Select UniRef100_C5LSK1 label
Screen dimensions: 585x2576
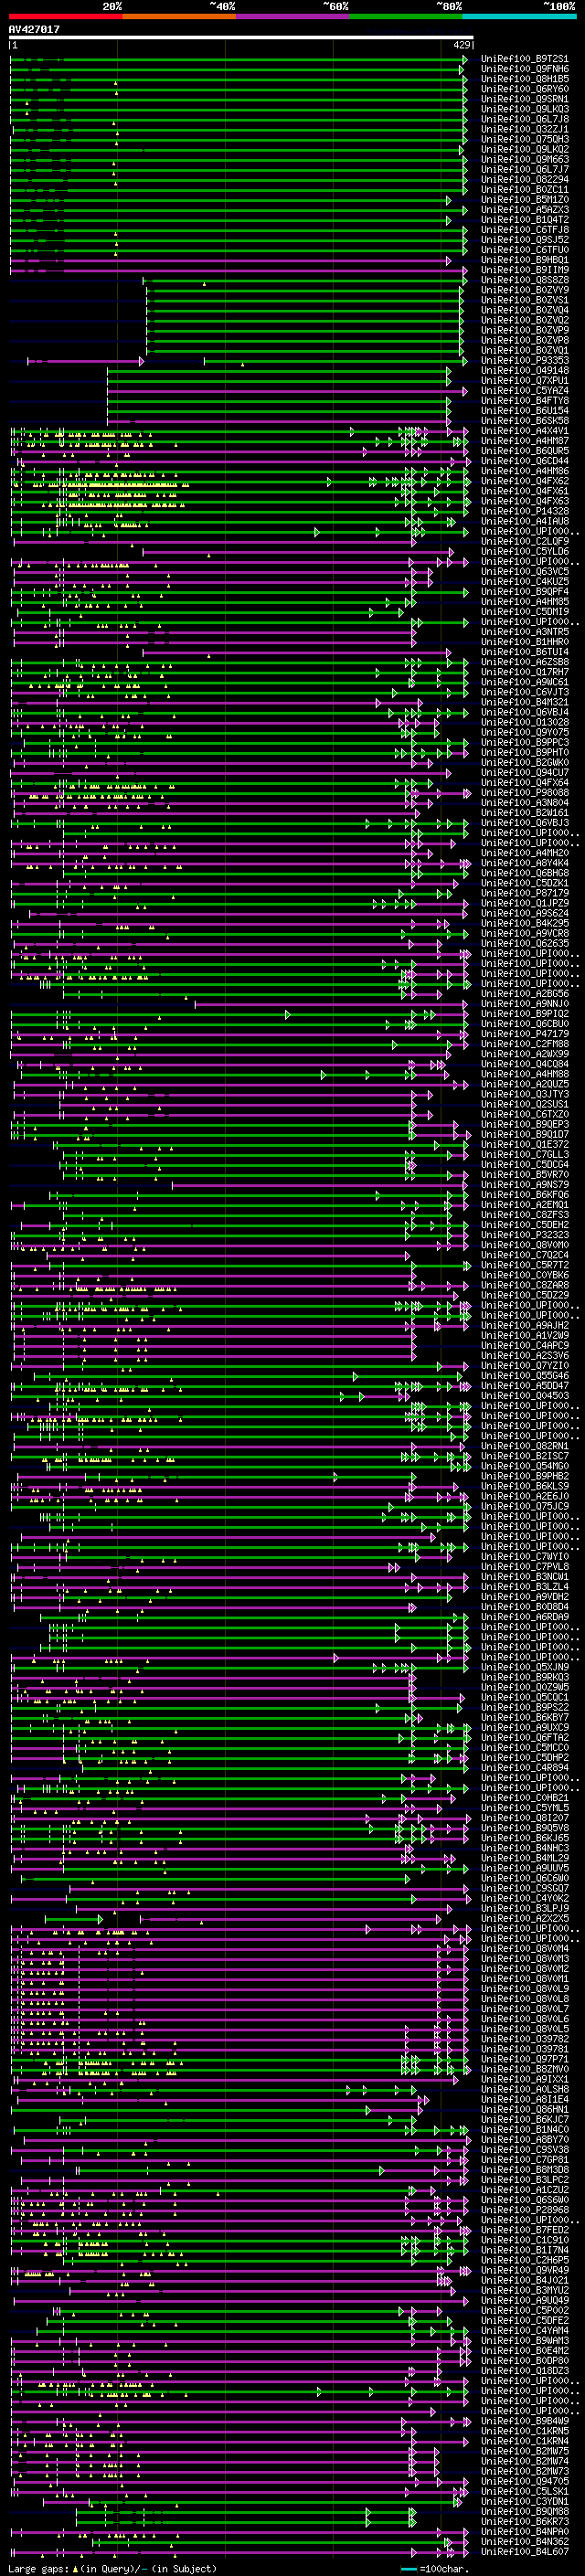pyautogui.click(x=525, y=2491)
